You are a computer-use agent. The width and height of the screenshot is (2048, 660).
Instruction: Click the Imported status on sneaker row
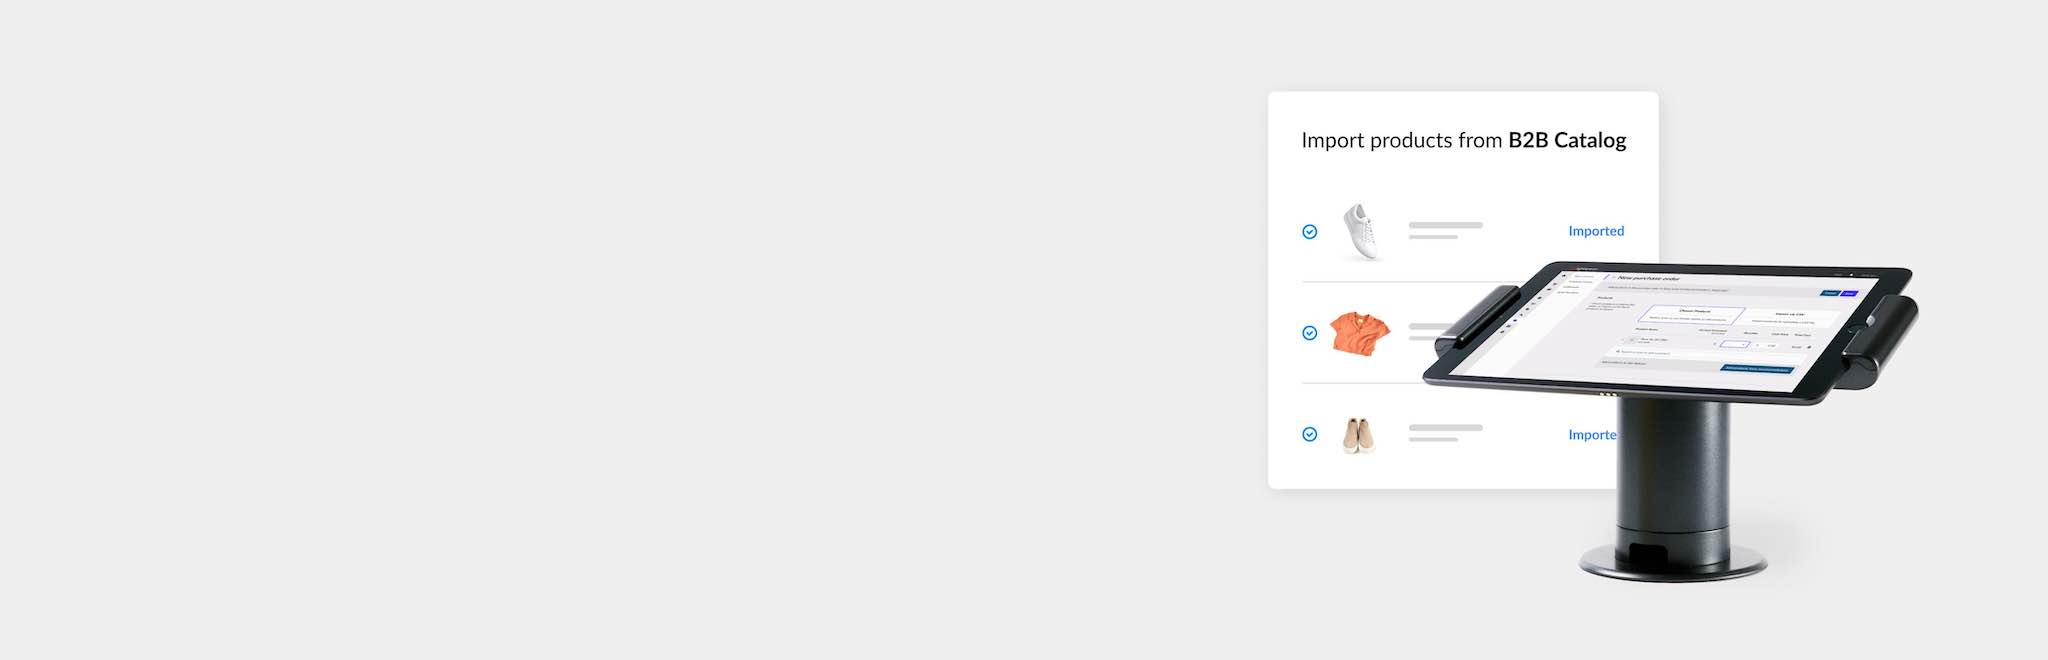pos(1596,231)
